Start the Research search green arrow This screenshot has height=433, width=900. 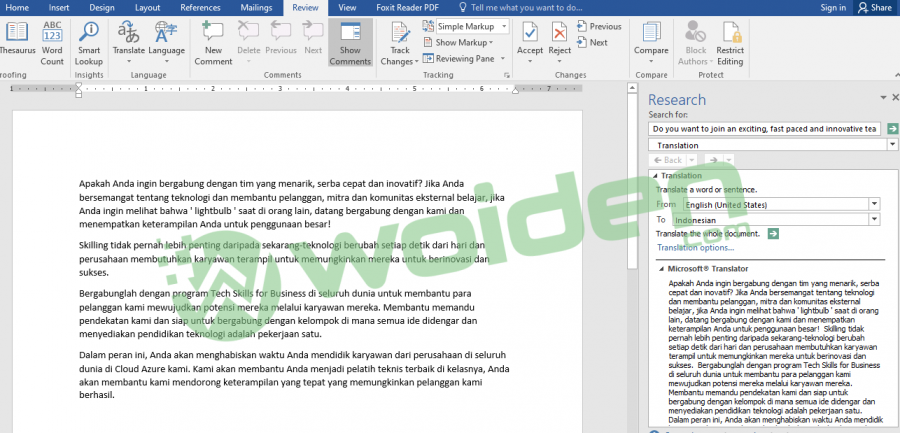tap(893, 129)
